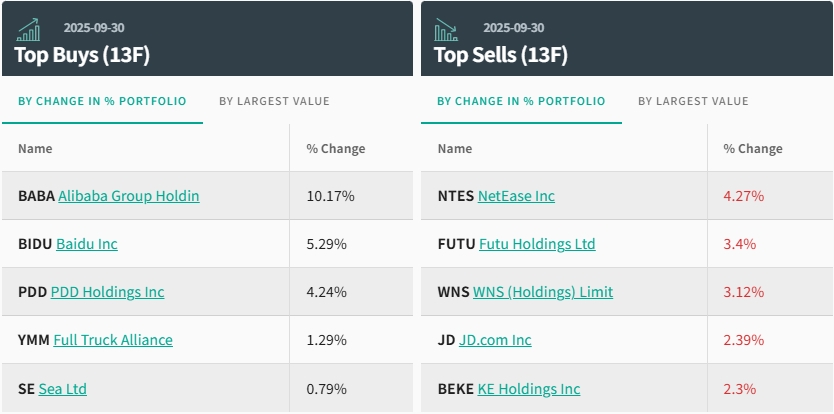Open the KE Holdings Inc link
Image resolution: width=834 pixels, height=414 pixels.
(529, 388)
